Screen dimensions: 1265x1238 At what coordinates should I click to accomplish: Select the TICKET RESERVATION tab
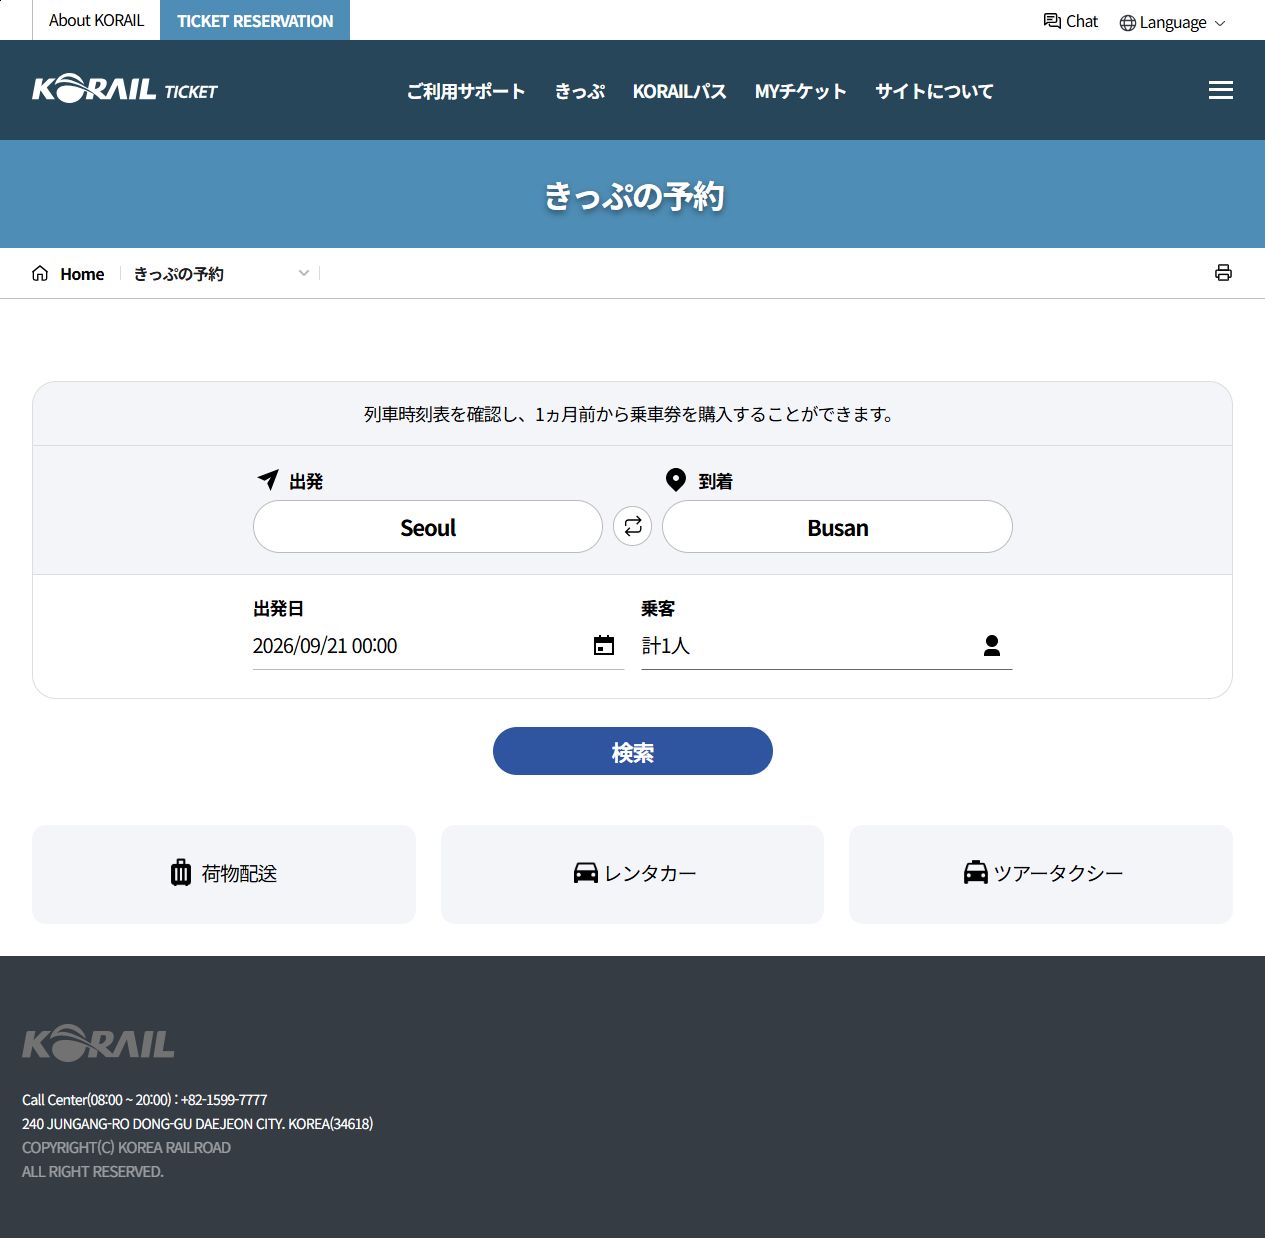click(255, 20)
